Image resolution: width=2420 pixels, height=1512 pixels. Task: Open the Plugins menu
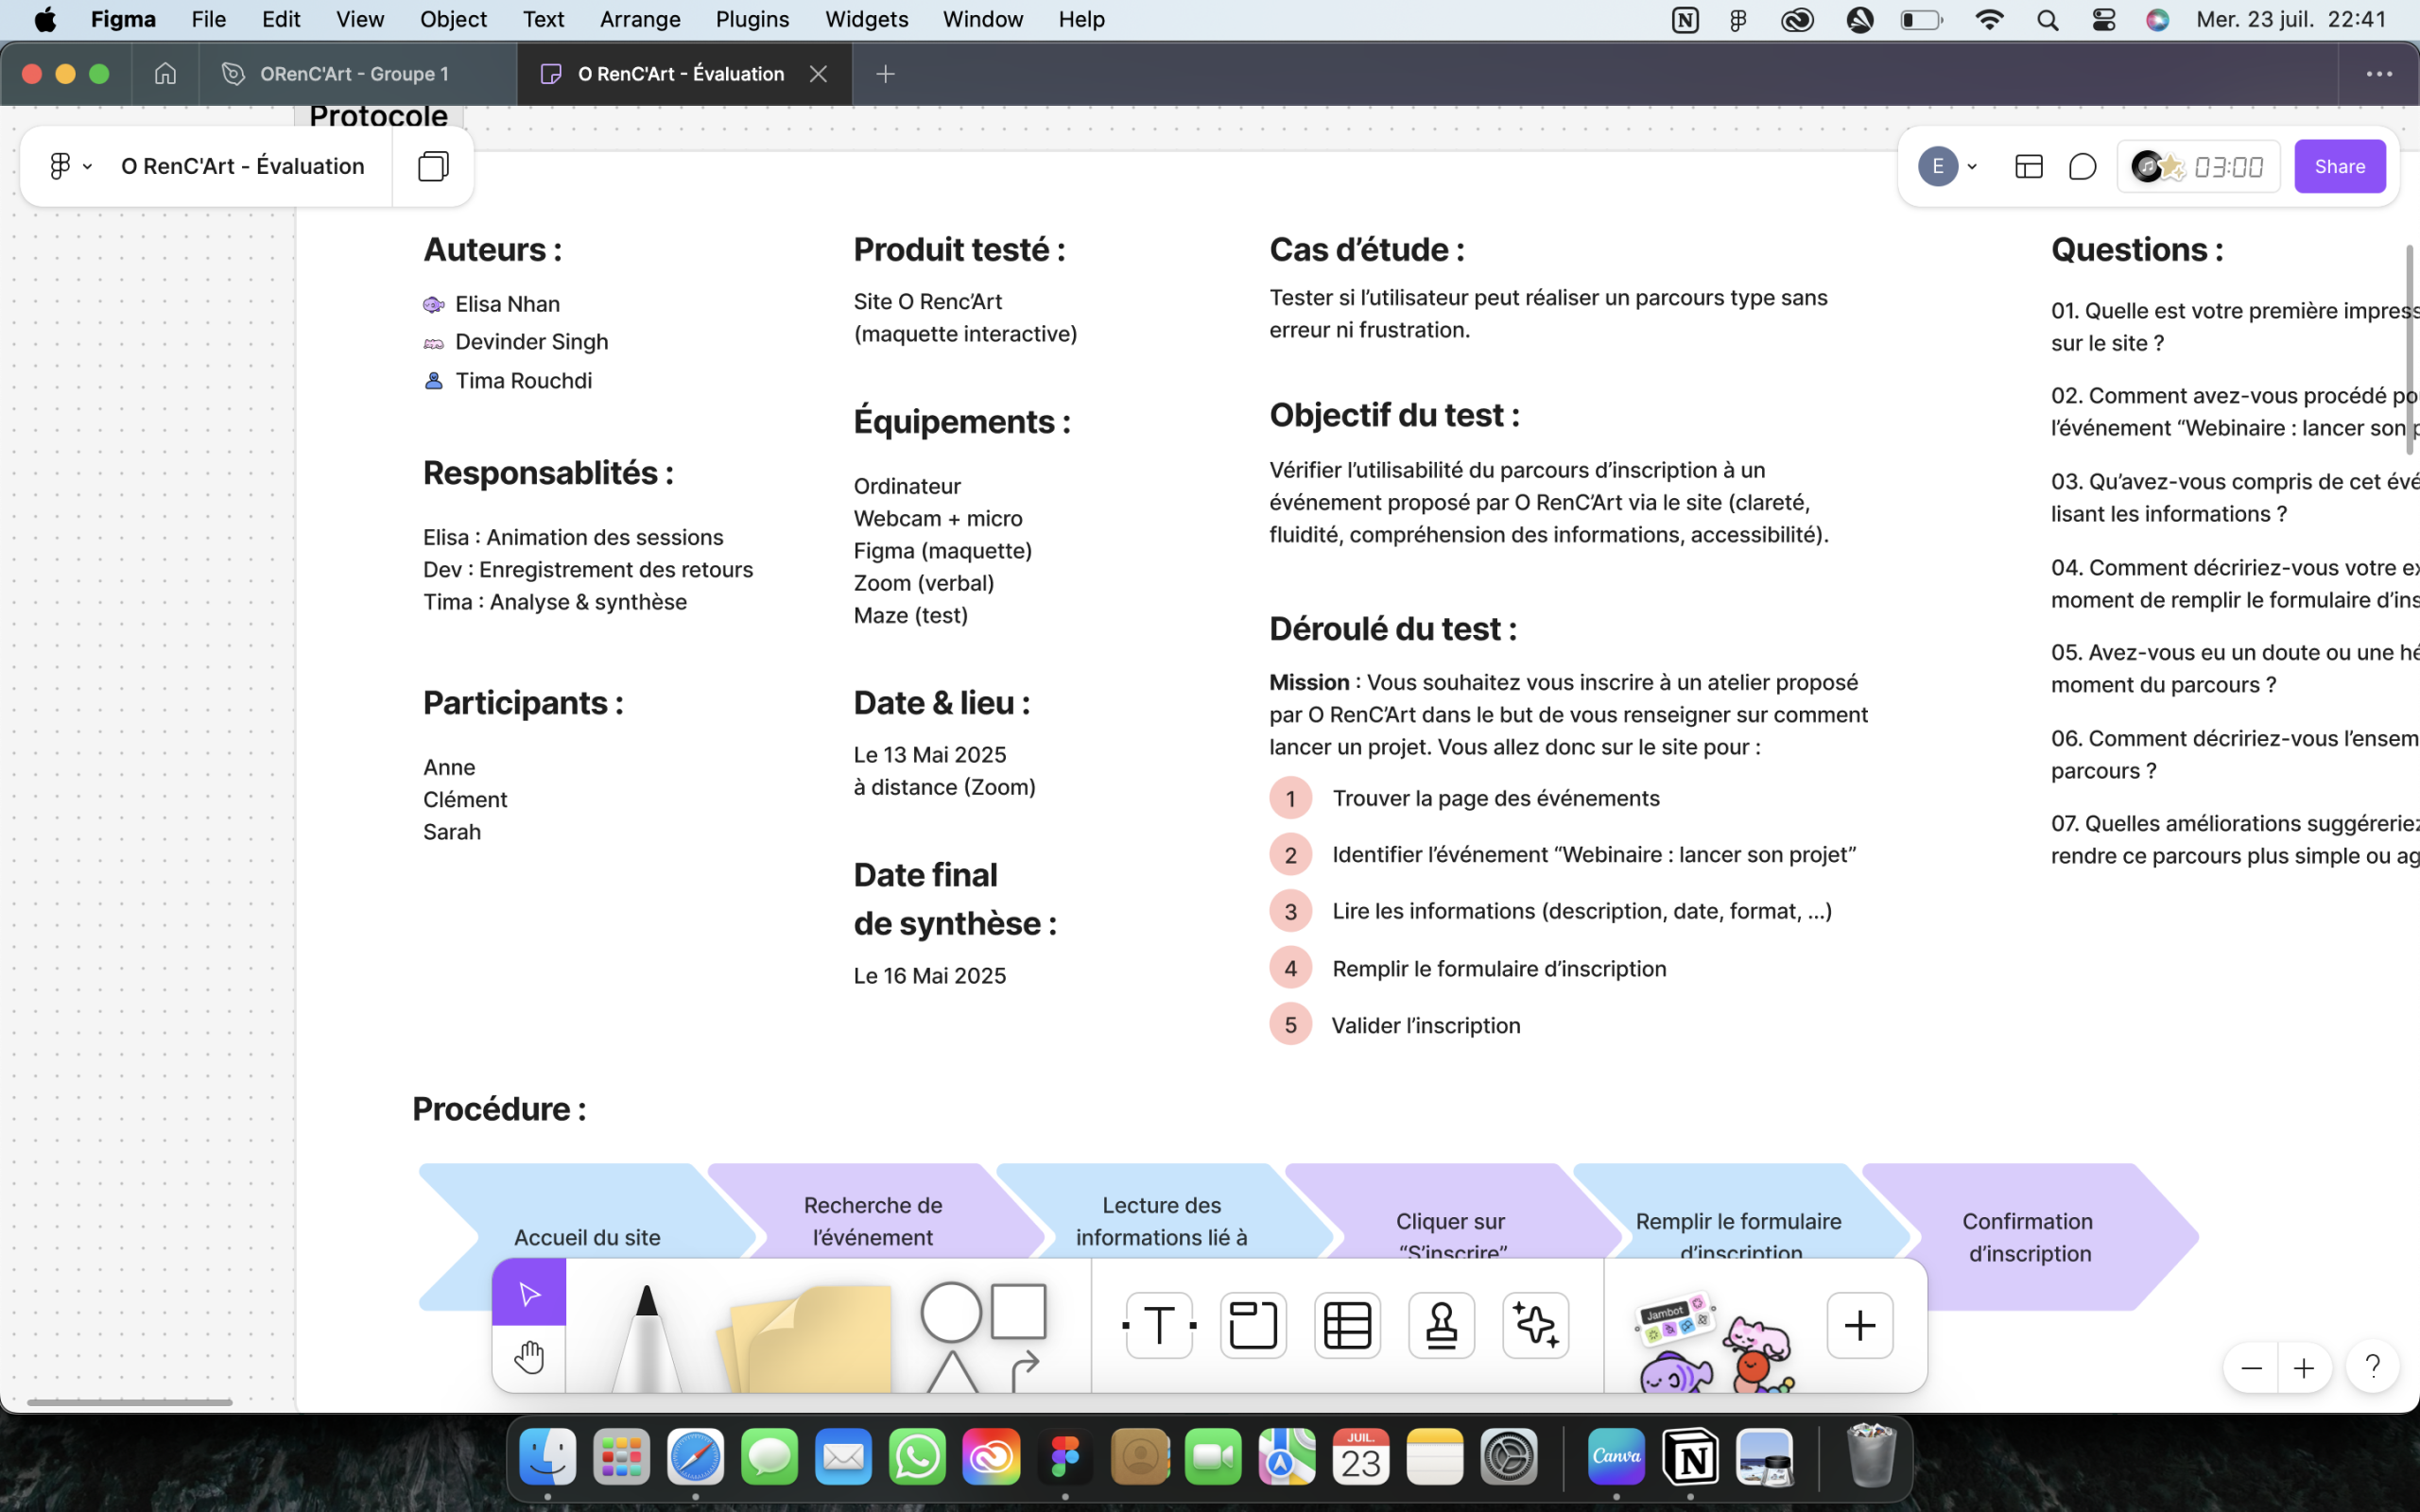pos(752,19)
